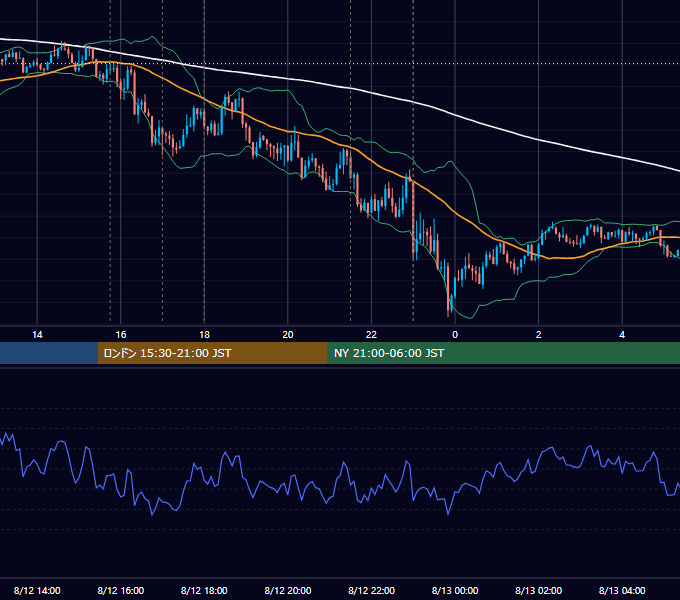Click the 8/13 00:00 time label
Viewport: 680px width, 600px height.
coord(455,590)
